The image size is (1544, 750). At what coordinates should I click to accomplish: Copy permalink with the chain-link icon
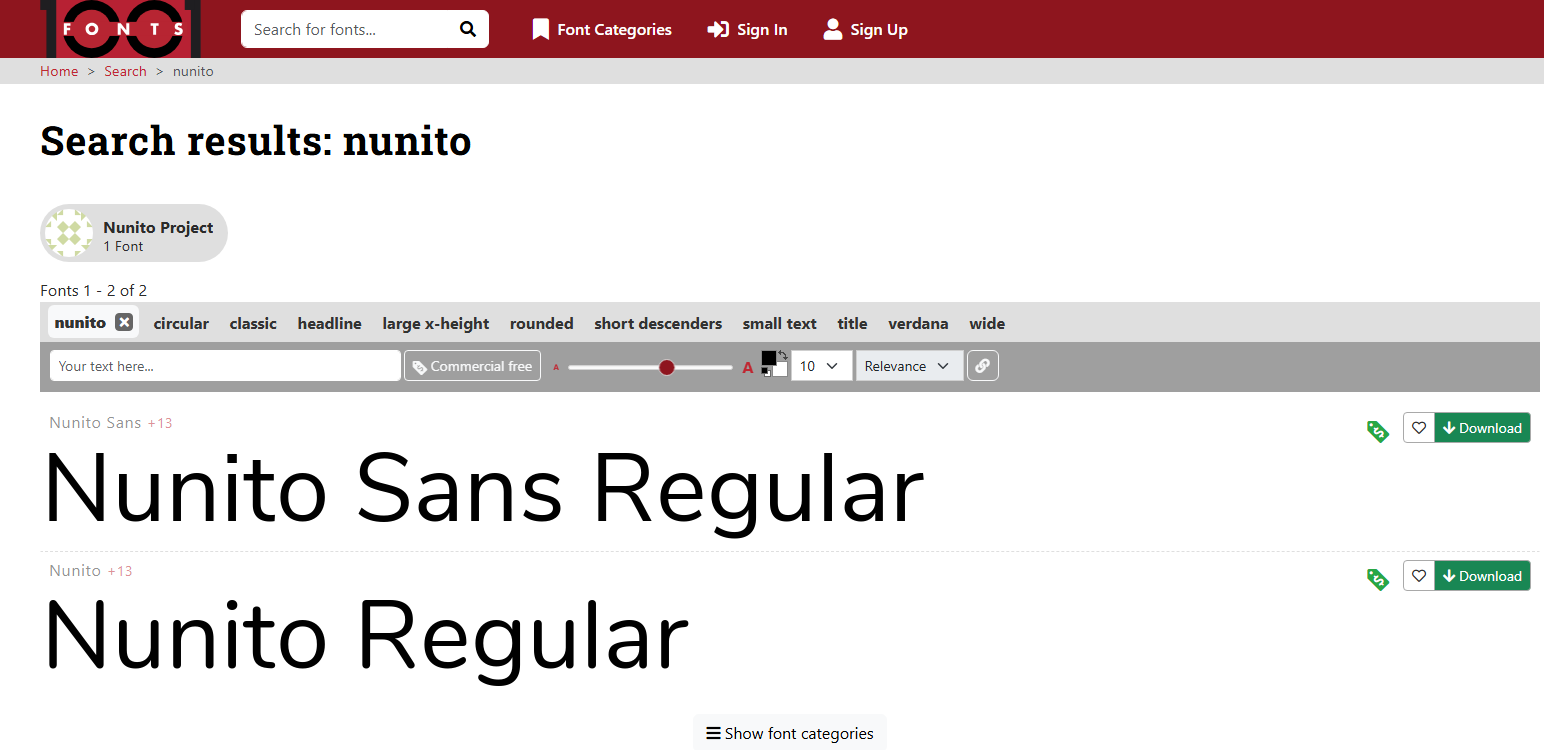pyautogui.click(x=983, y=366)
